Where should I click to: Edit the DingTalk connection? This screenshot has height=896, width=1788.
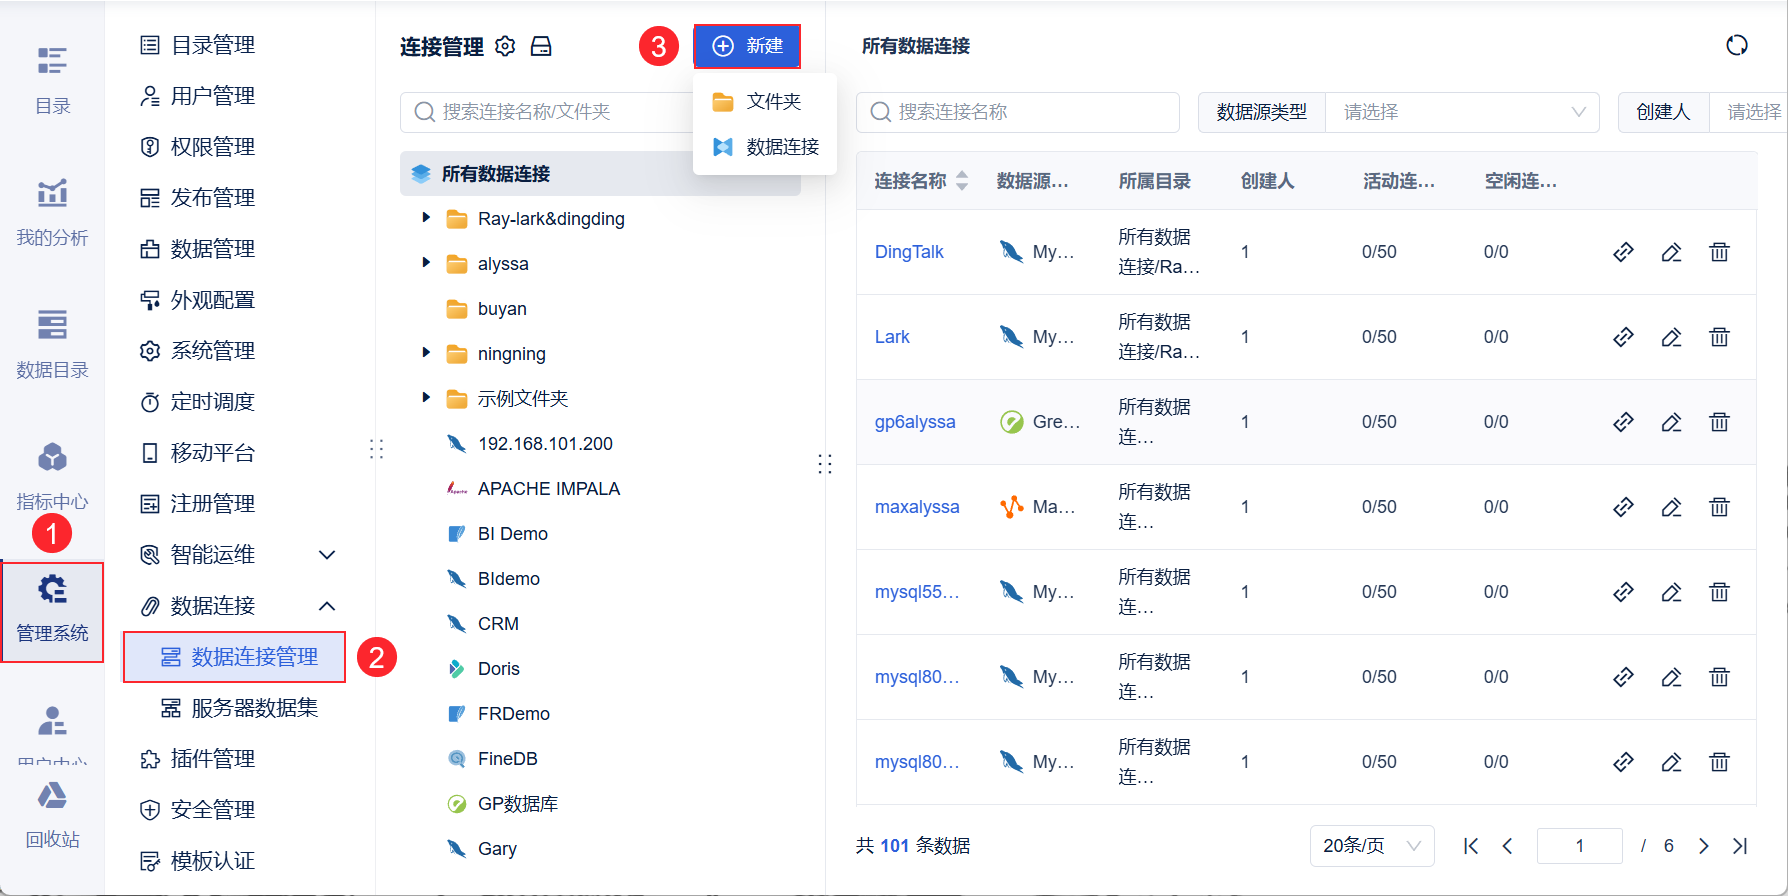coord(1671,252)
